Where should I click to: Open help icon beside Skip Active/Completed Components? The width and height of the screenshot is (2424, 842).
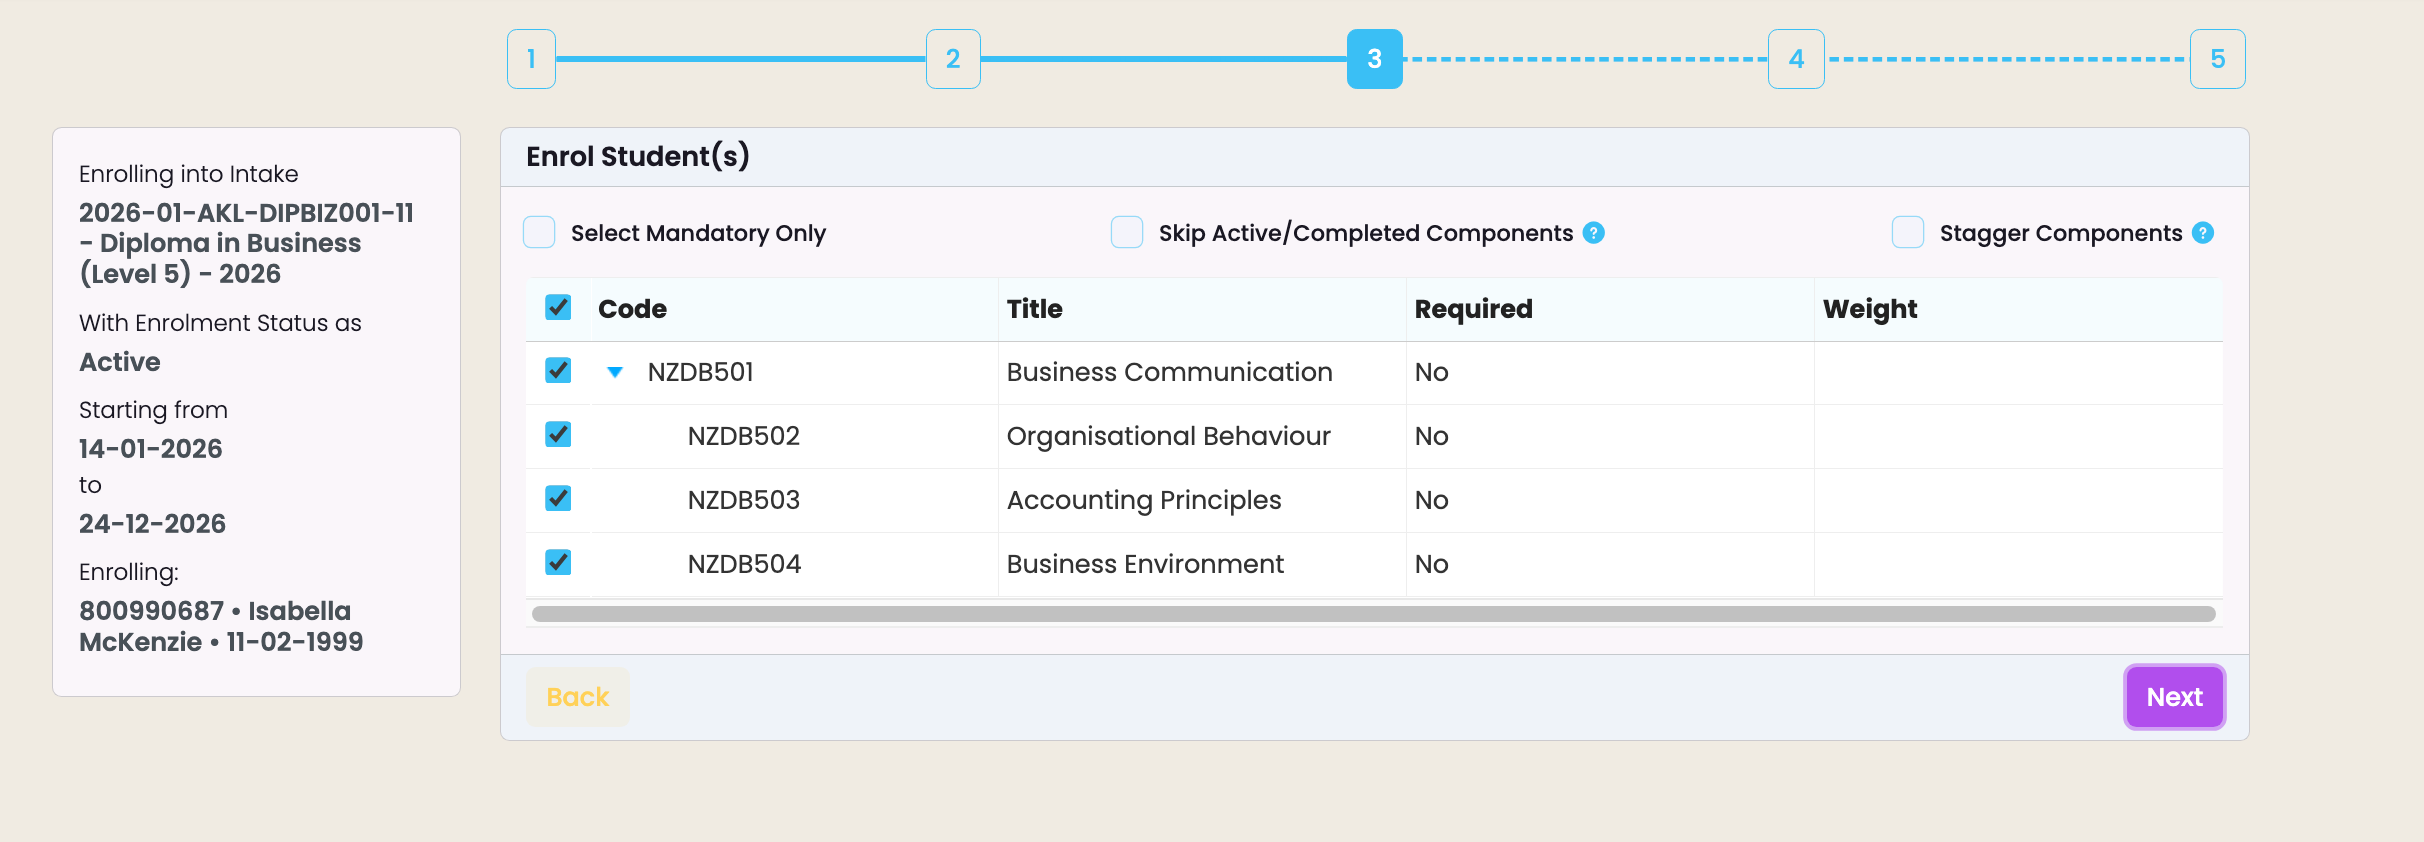[x=1594, y=233]
